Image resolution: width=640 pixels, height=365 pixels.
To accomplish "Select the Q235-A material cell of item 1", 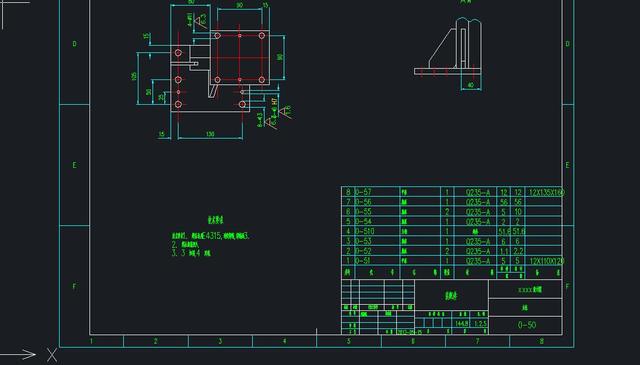I will [478, 261].
